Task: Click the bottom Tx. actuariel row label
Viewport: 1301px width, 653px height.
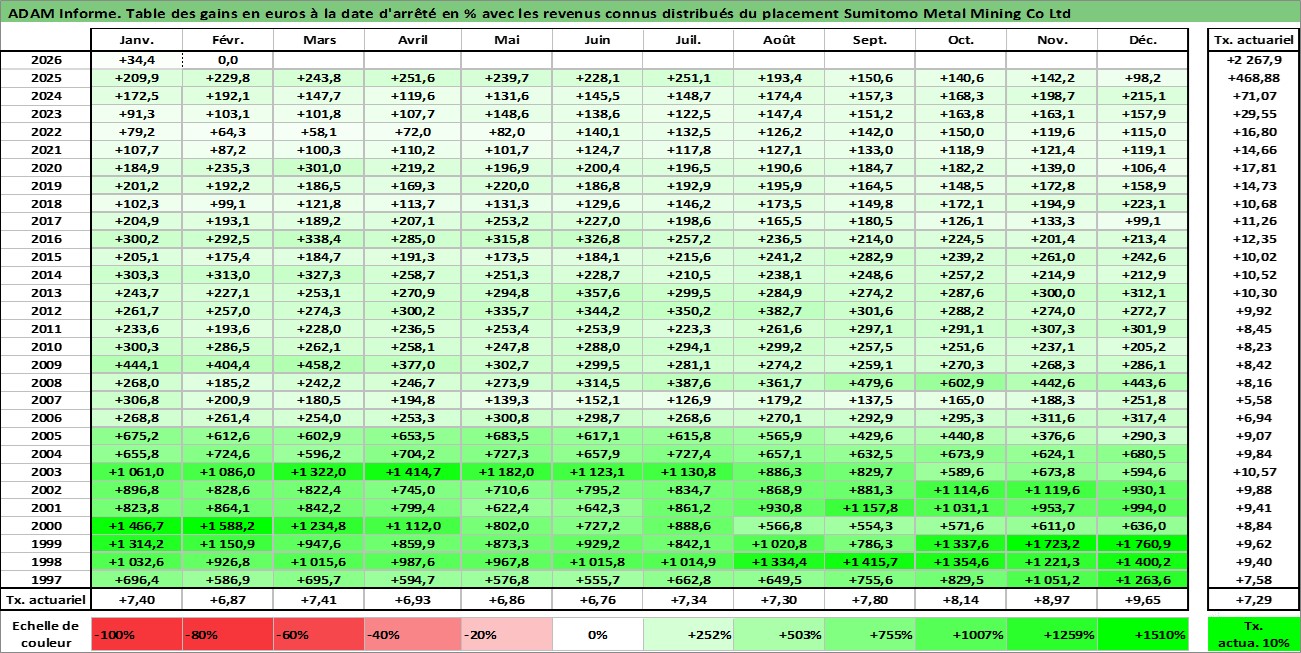Action: point(46,600)
